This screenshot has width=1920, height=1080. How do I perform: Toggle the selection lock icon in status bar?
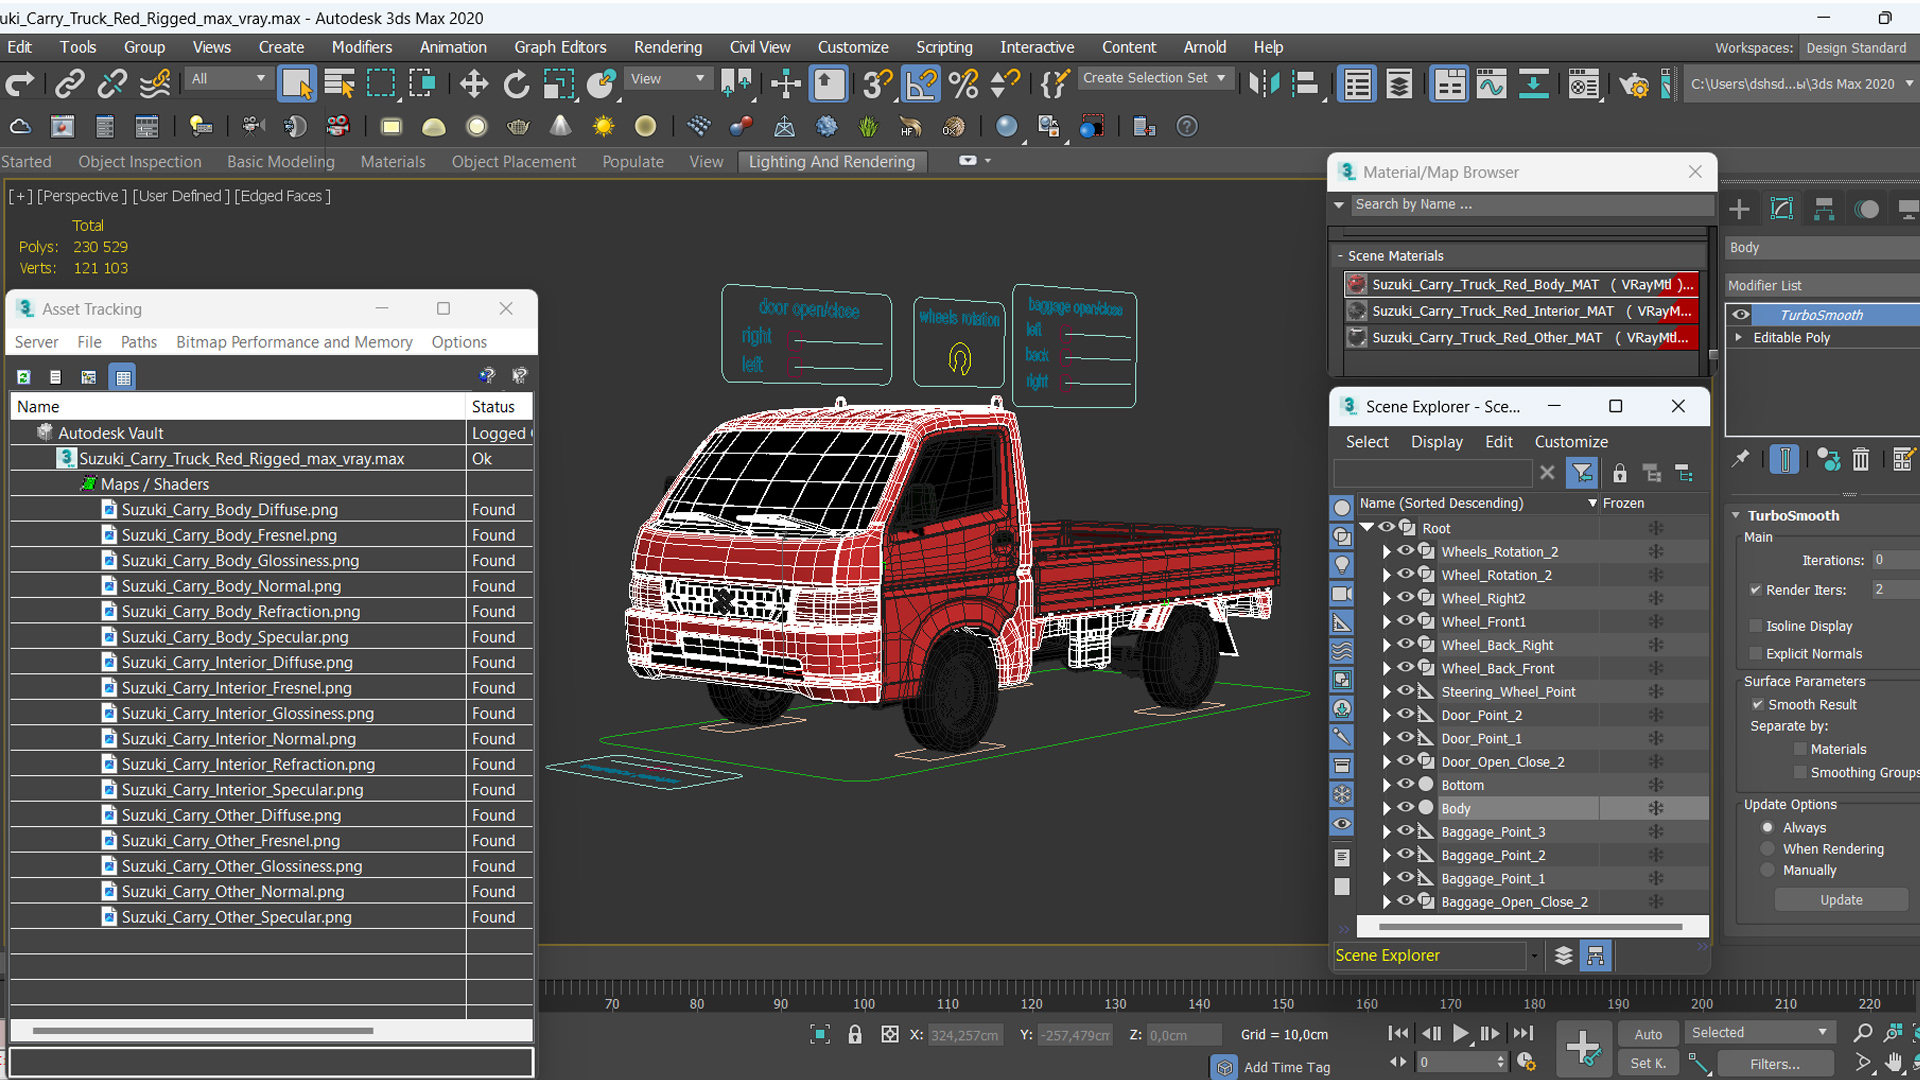(855, 1035)
